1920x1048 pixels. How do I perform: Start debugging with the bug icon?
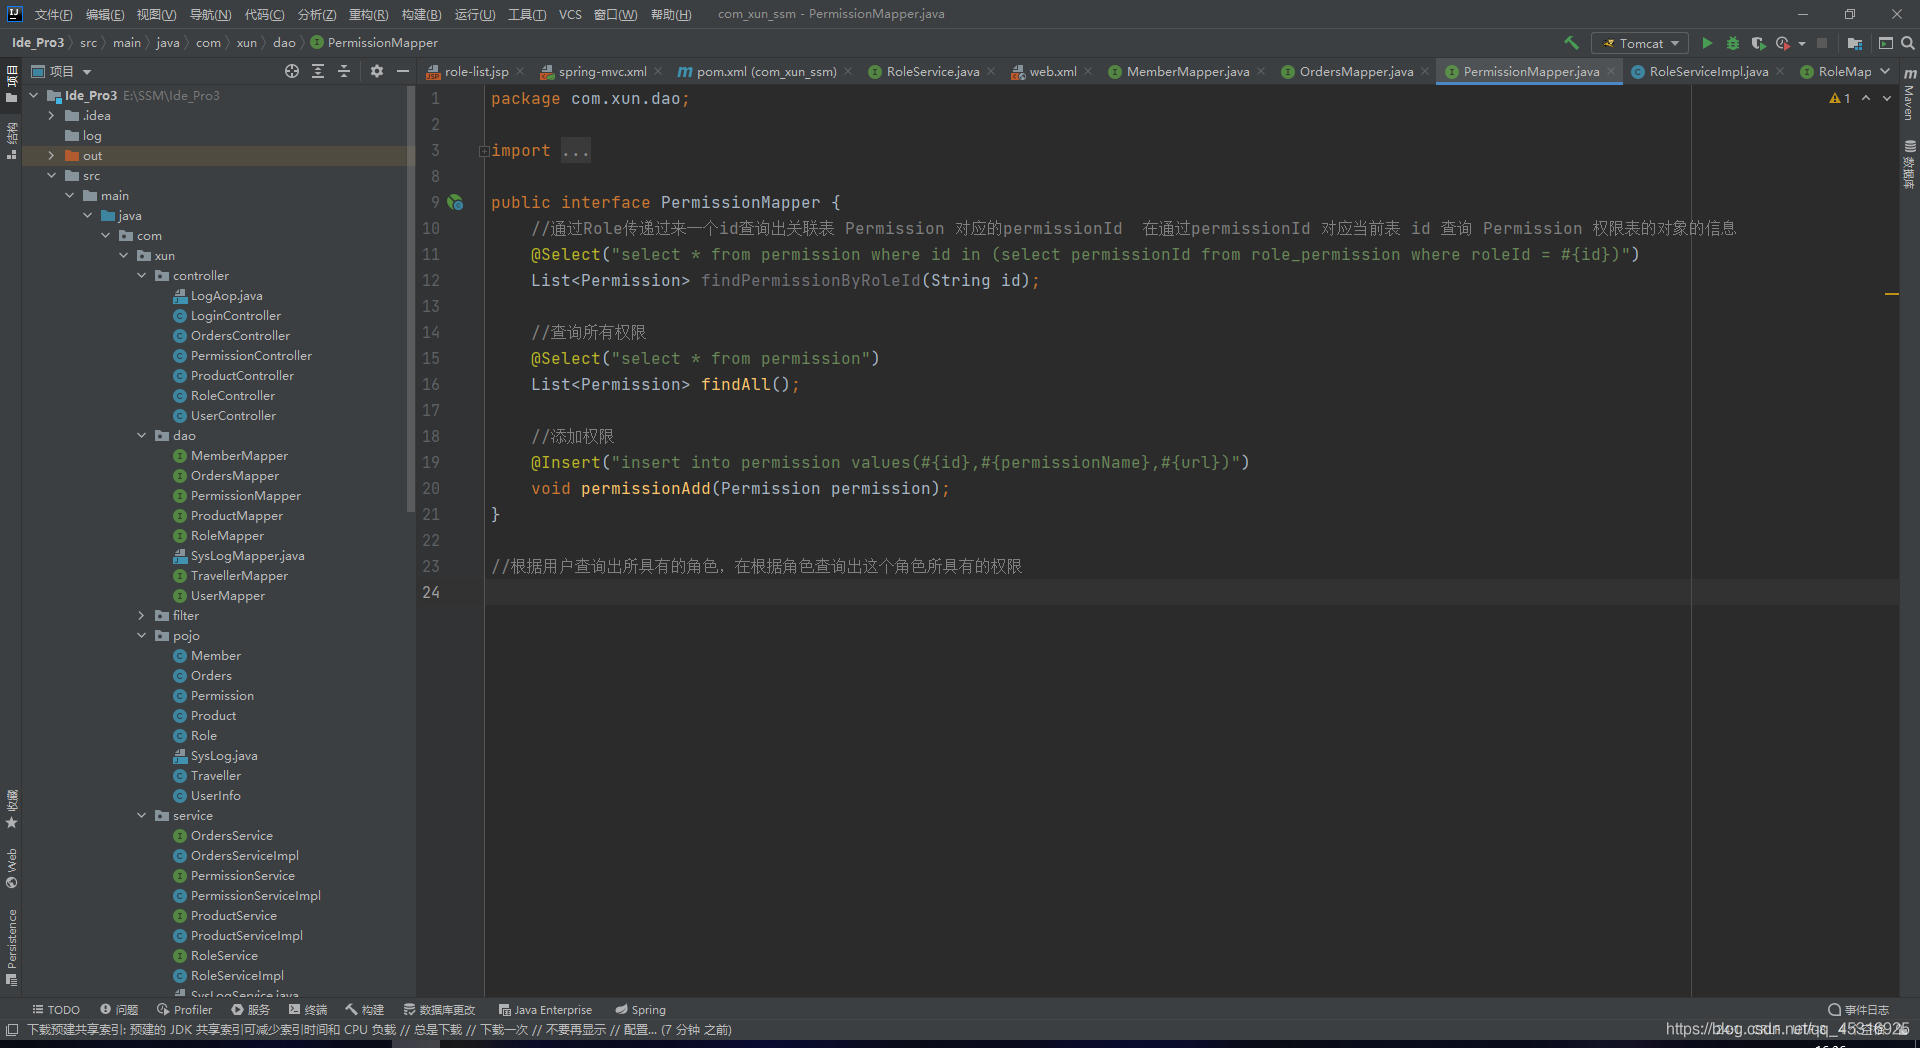pos(1733,43)
